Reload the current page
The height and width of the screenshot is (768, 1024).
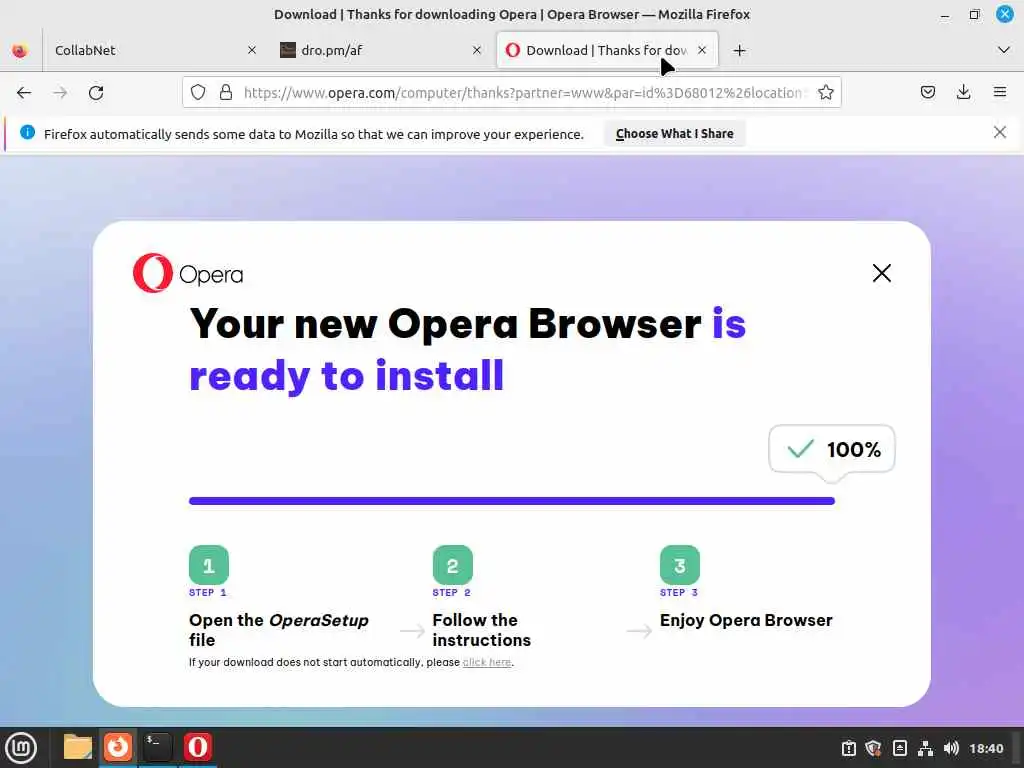point(96,93)
